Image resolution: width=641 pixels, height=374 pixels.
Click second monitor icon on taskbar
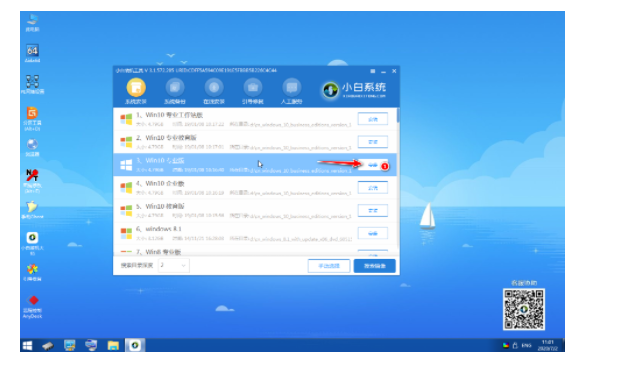click(x=91, y=345)
